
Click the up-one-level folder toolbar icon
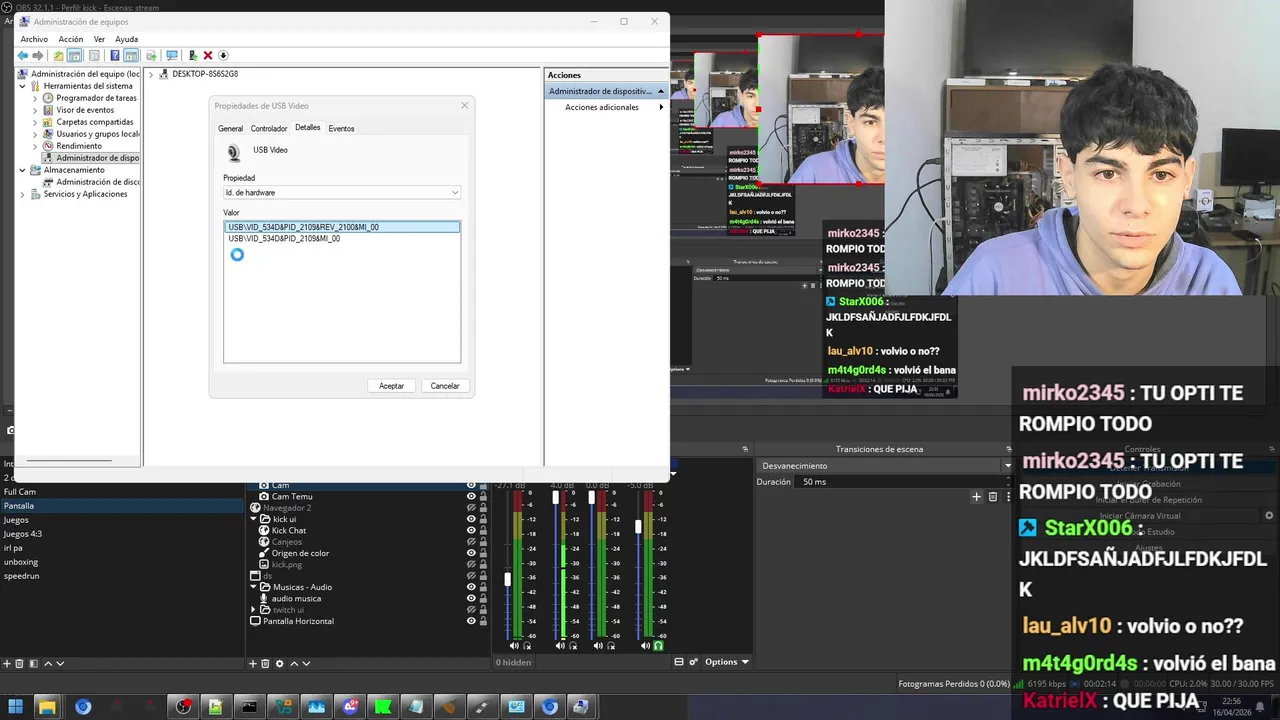click(x=58, y=56)
